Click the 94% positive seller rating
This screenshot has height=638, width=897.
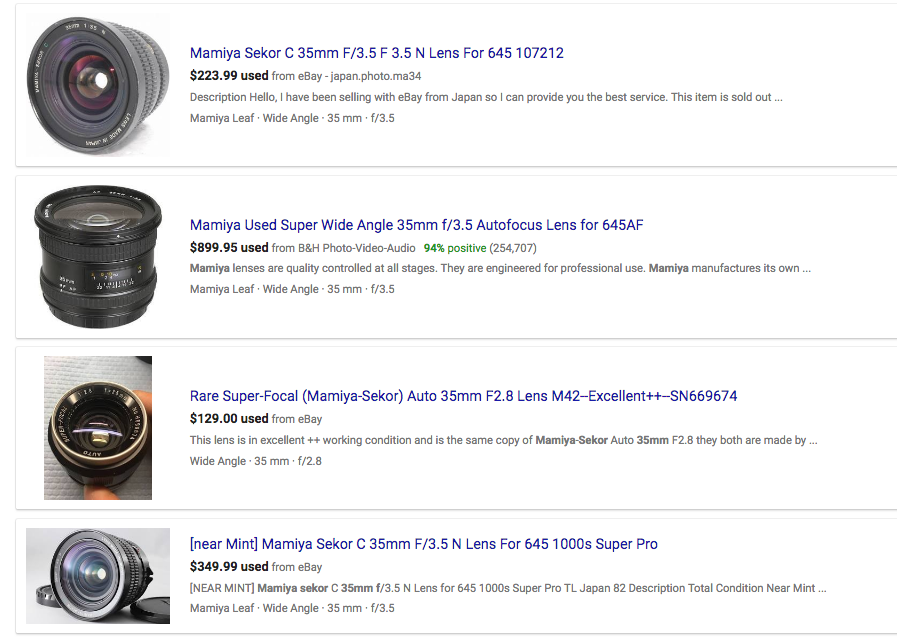(455, 248)
